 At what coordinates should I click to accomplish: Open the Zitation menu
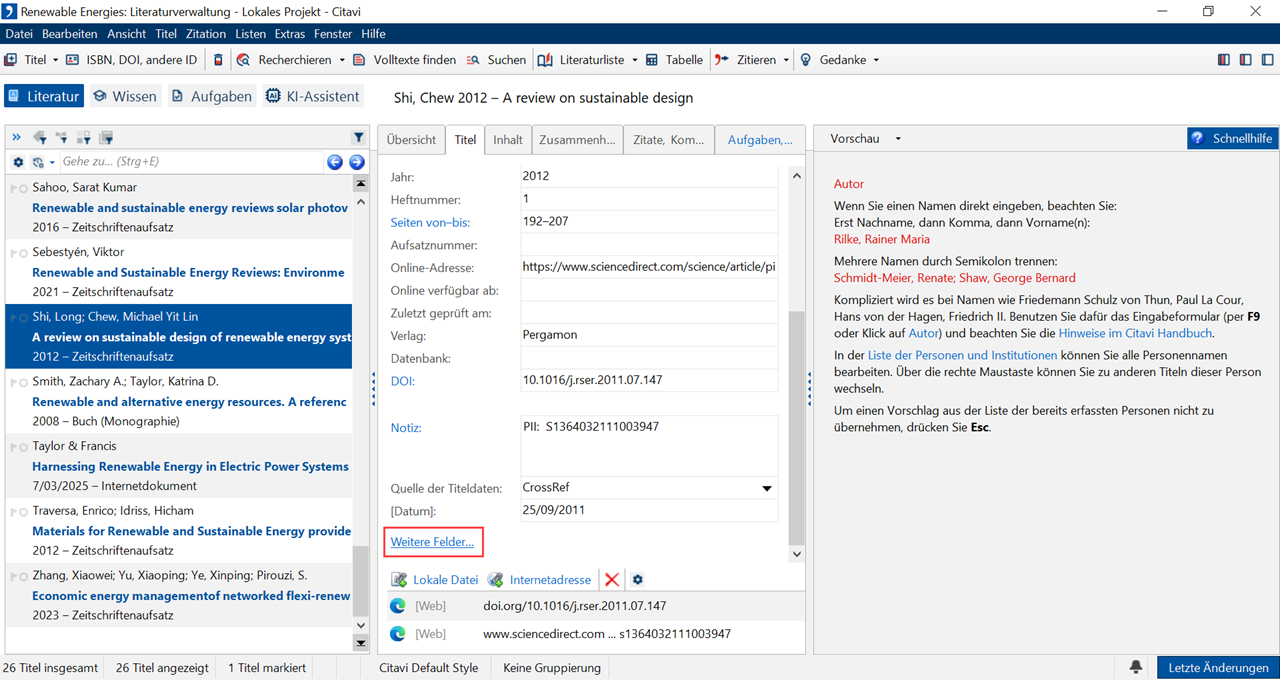[206, 34]
